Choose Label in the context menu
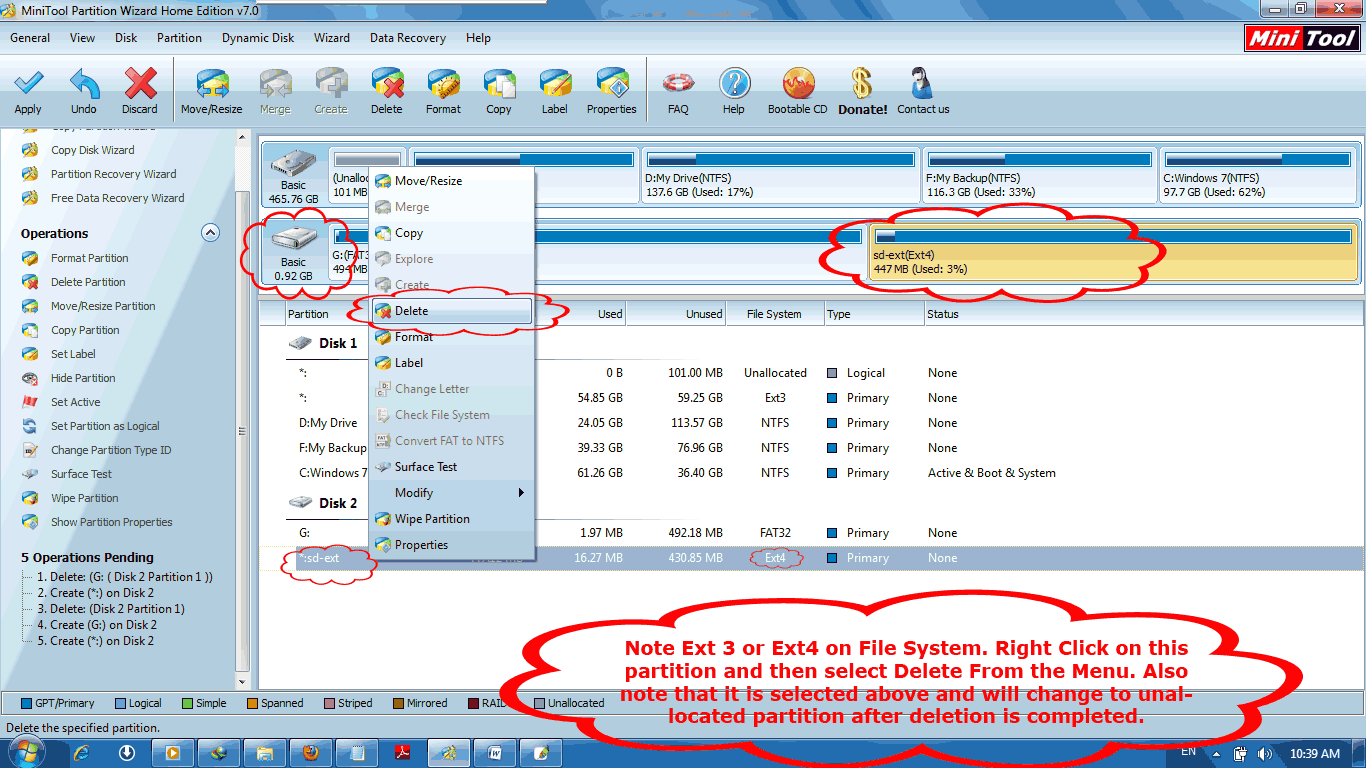Screen dimensions: 1366x768 (x=452, y=363)
